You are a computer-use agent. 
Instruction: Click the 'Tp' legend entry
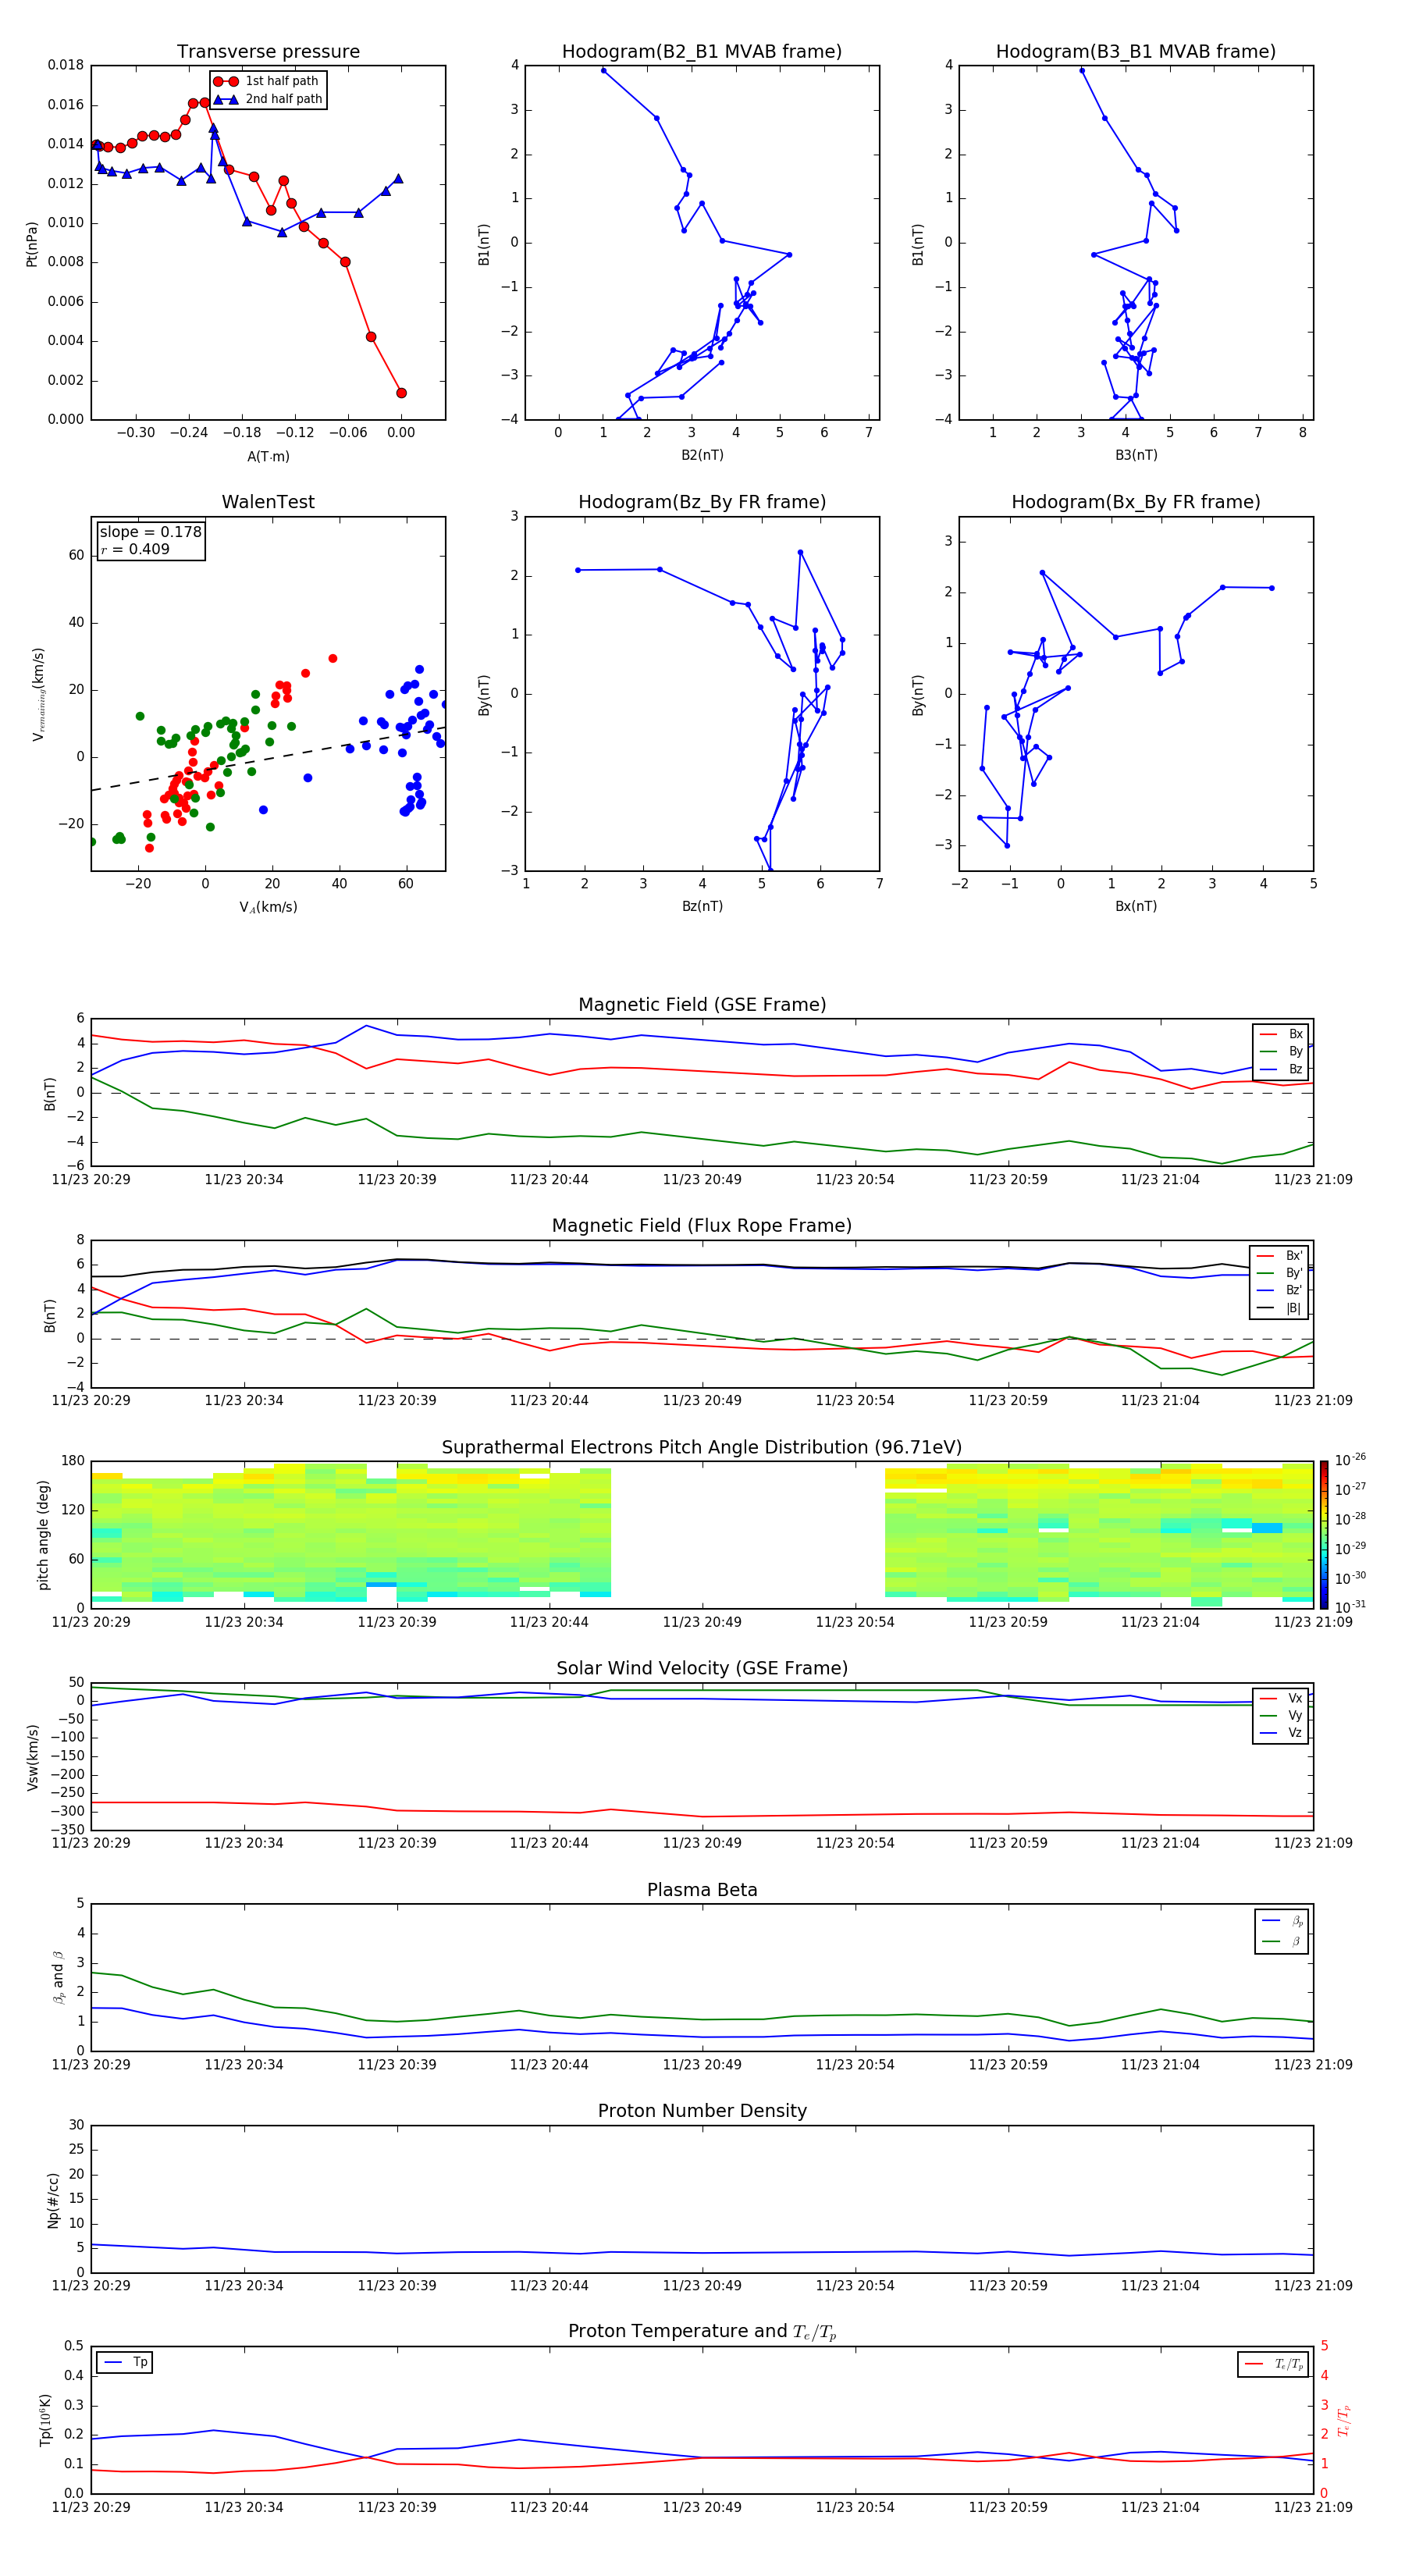[125, 2362]
